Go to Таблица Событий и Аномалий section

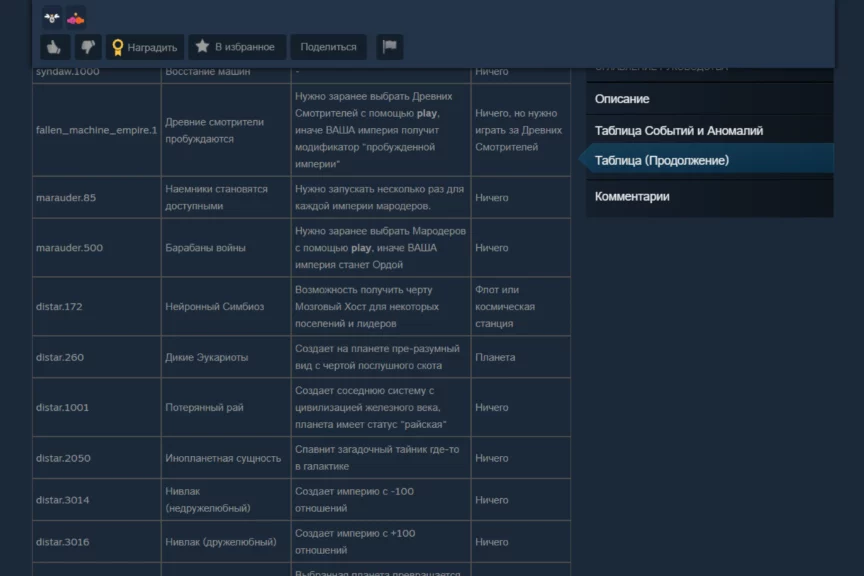[x=678, y=131]
